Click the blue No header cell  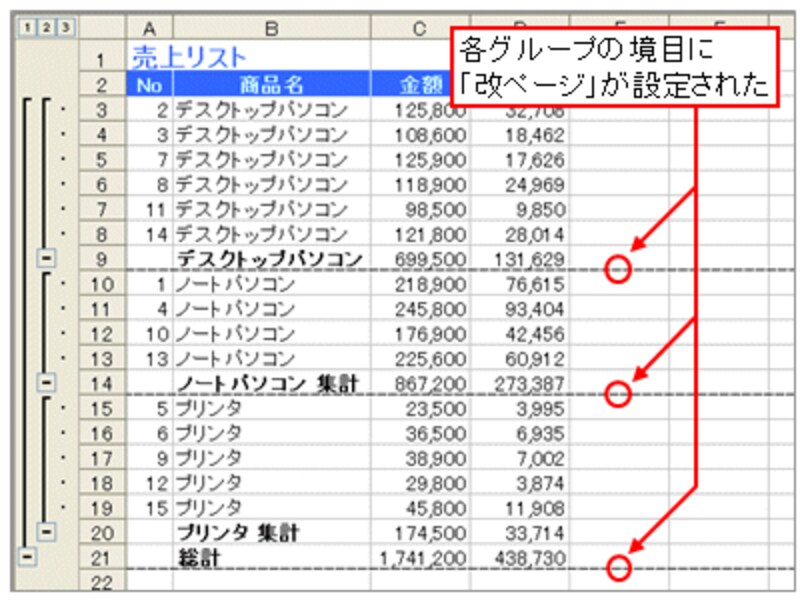coord(149,85)
